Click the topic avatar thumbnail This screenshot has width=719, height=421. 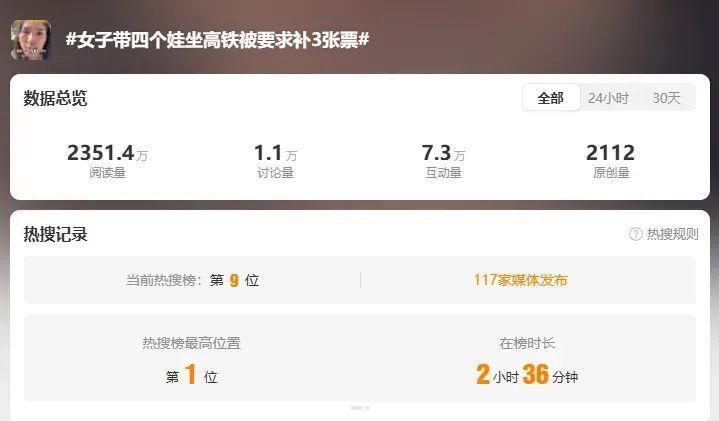pyautogui.click(x=31, y=40)
